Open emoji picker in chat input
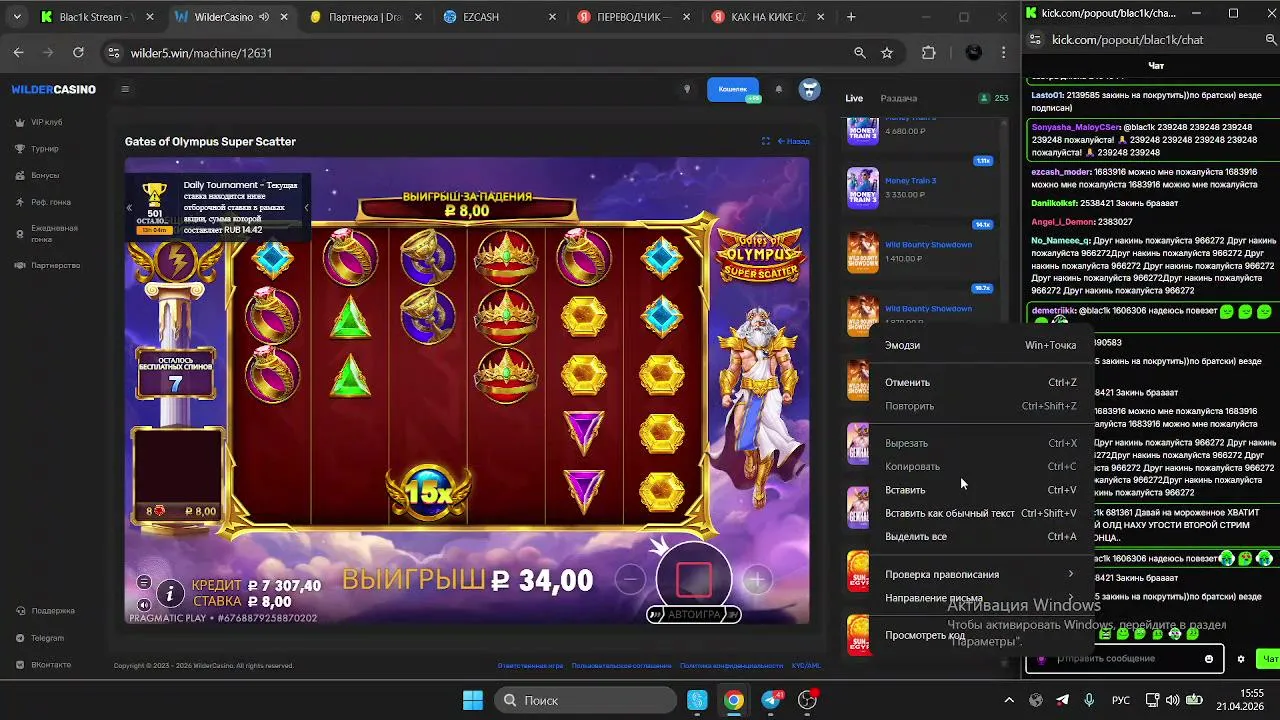This screenshot has height=720, width=1280. [x=1209, y=659]
